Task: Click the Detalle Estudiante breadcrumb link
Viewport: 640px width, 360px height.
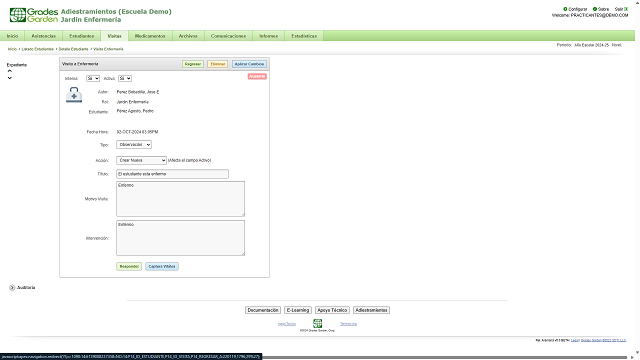Action: (x=73, y=49)
